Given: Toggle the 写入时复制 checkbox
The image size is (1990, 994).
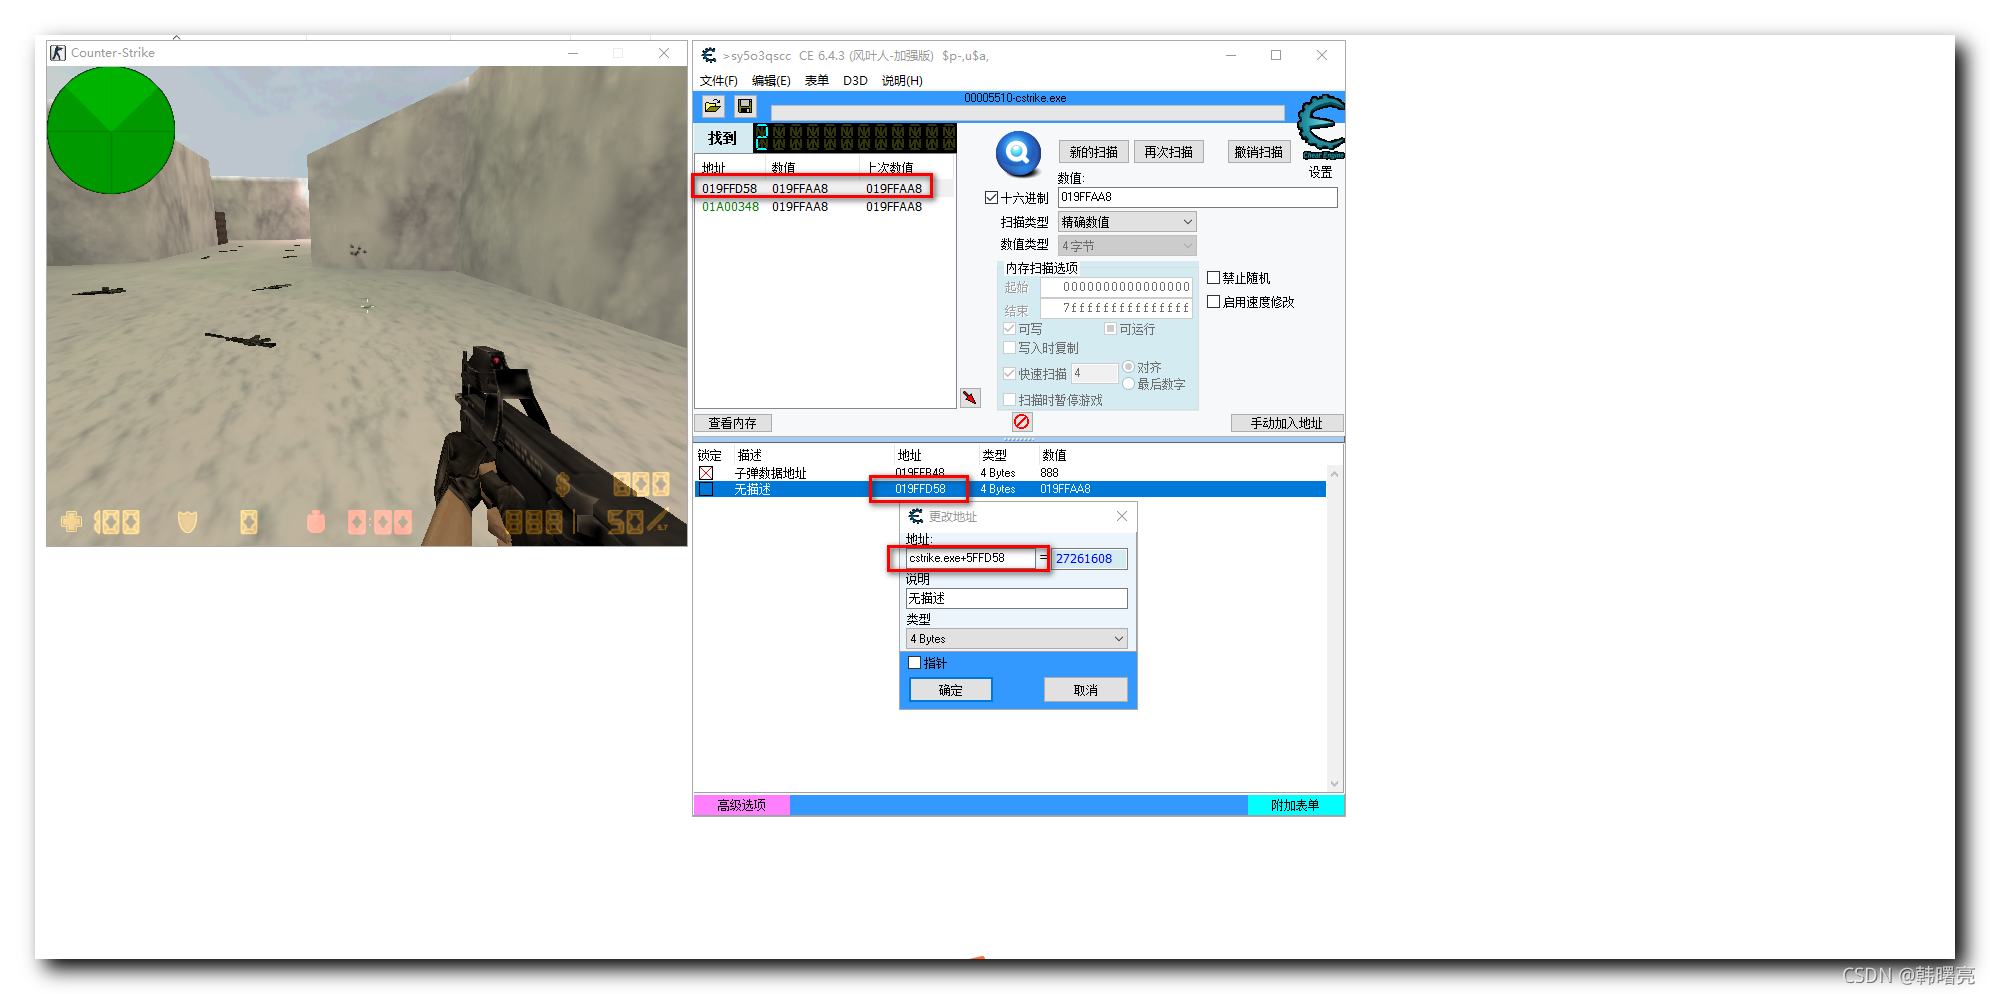Looking at the screenshot, I should (1009, 348).
